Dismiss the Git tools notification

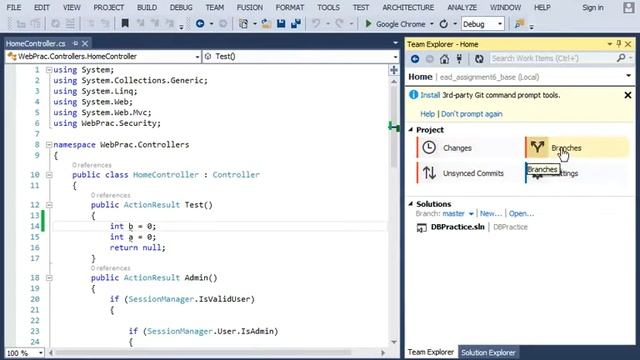tap(628, 95)
